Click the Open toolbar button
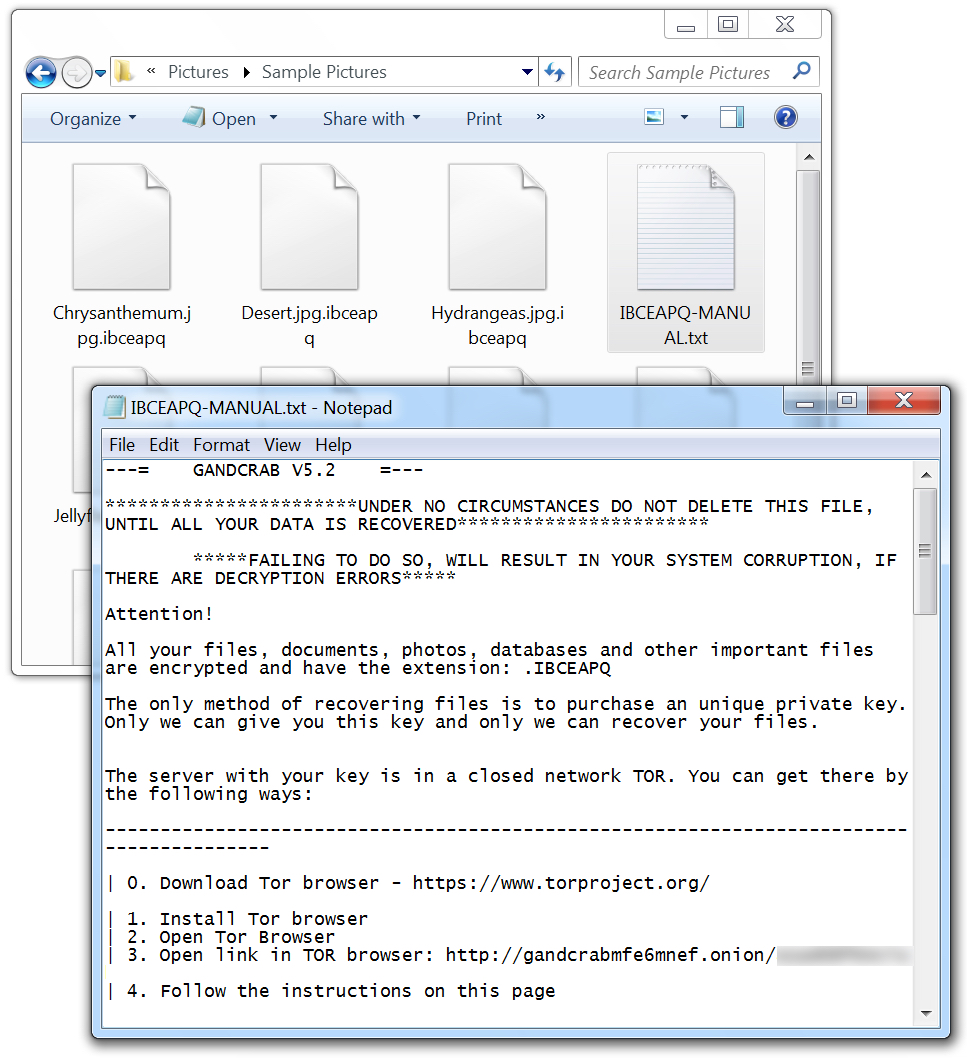This screenshot has width=967, height=1058. coord(220,118)
